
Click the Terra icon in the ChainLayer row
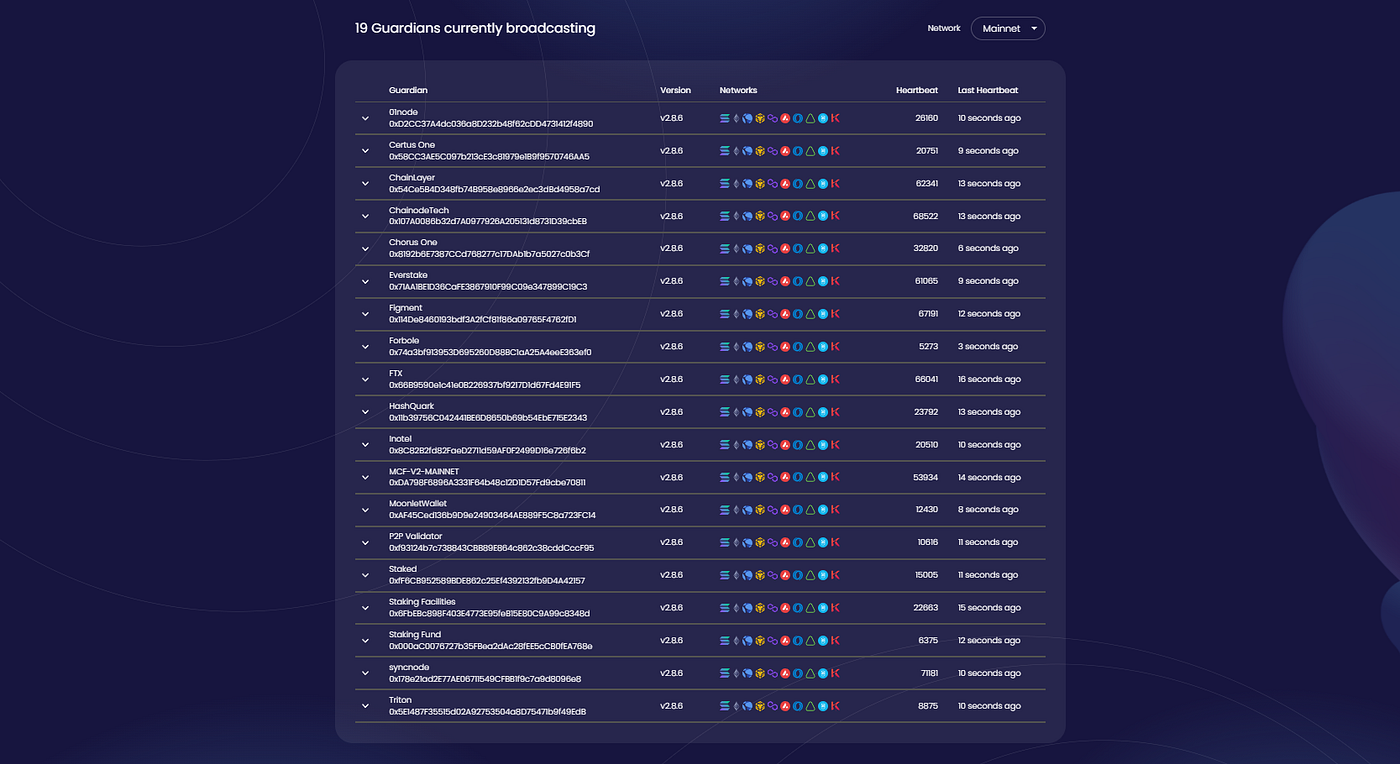coord(748,184)
